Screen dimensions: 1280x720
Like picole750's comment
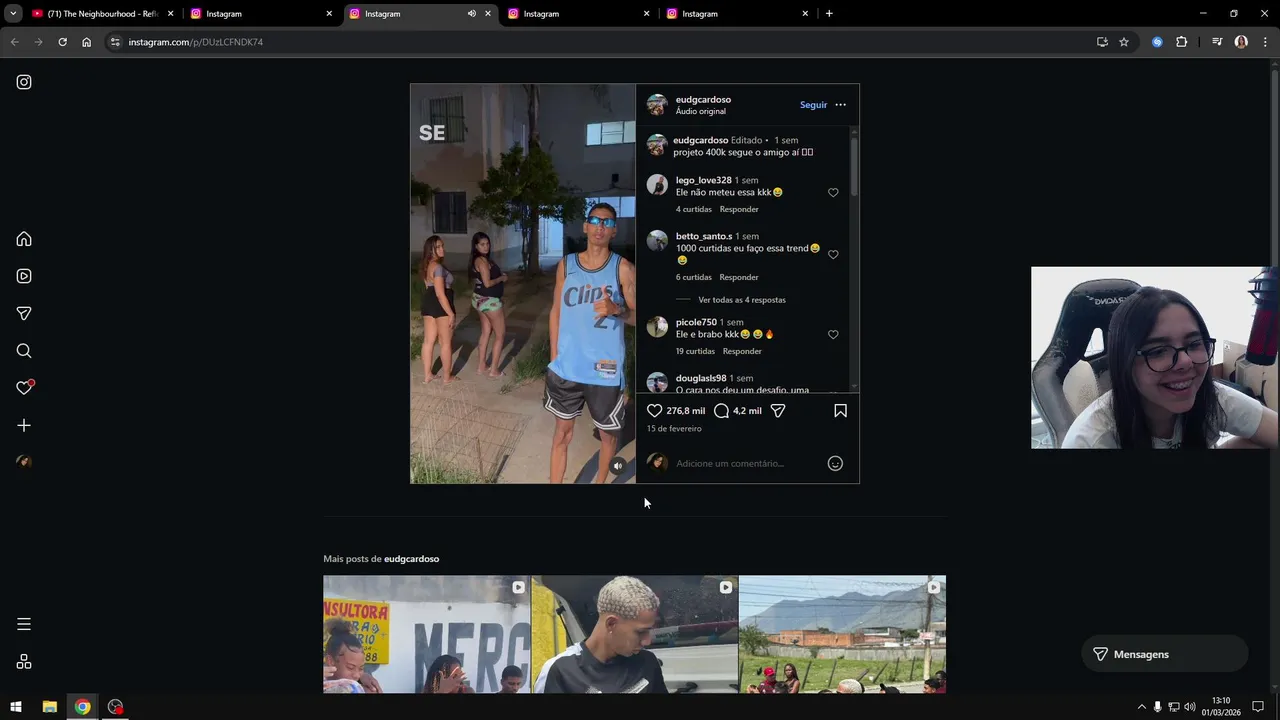click(833, 335)
